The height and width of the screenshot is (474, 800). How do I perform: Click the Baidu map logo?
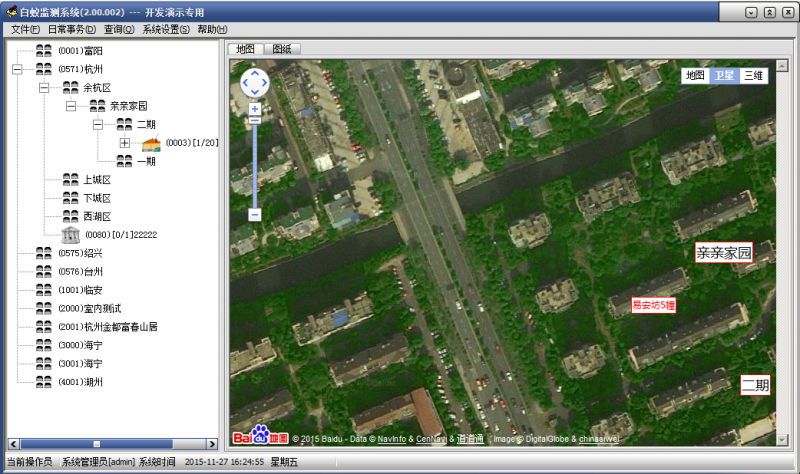tap(260, 435)
